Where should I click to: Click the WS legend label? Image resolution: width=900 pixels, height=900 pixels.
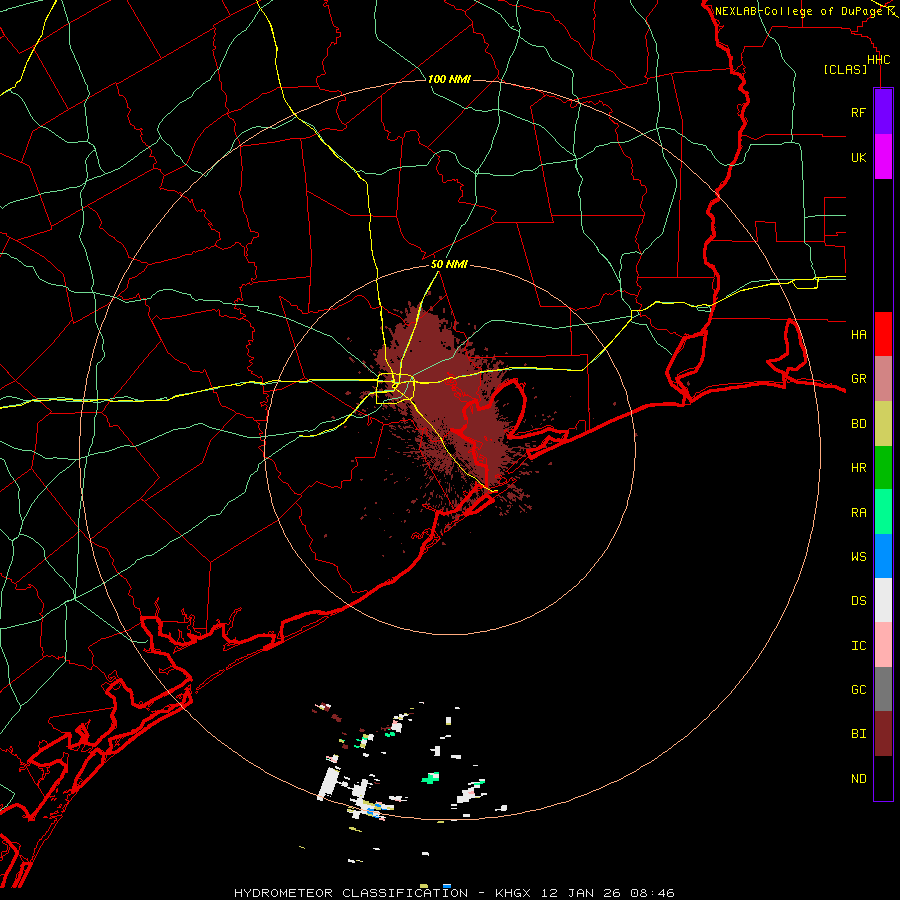coord(858,557)
